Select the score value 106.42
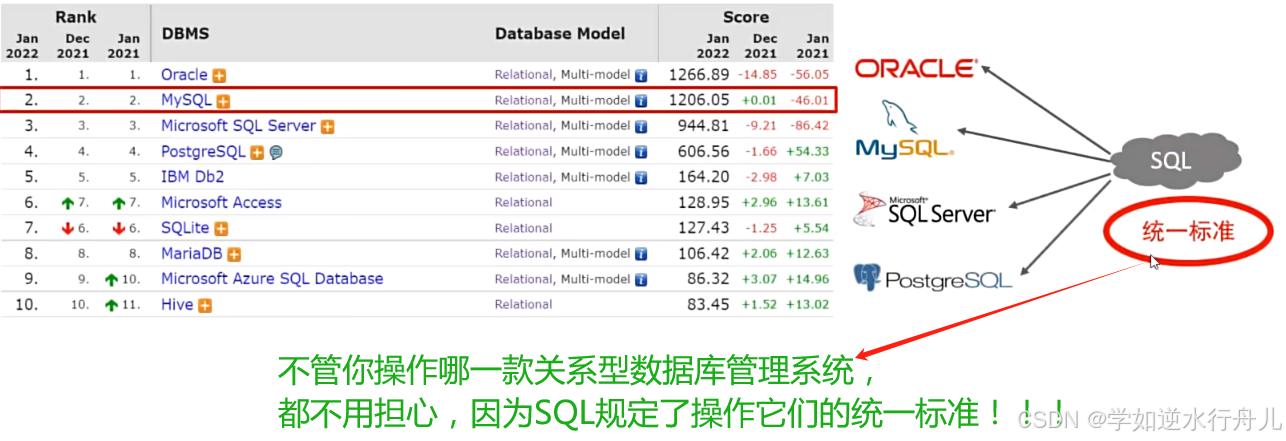1286x441 pixels. [705, 254]
